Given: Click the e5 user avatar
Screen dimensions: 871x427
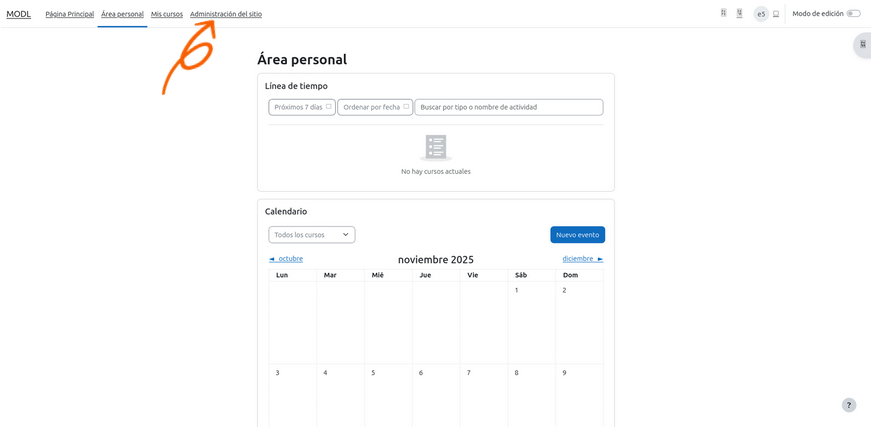Looking at the screenshot, I should click(x=761, y=14).
